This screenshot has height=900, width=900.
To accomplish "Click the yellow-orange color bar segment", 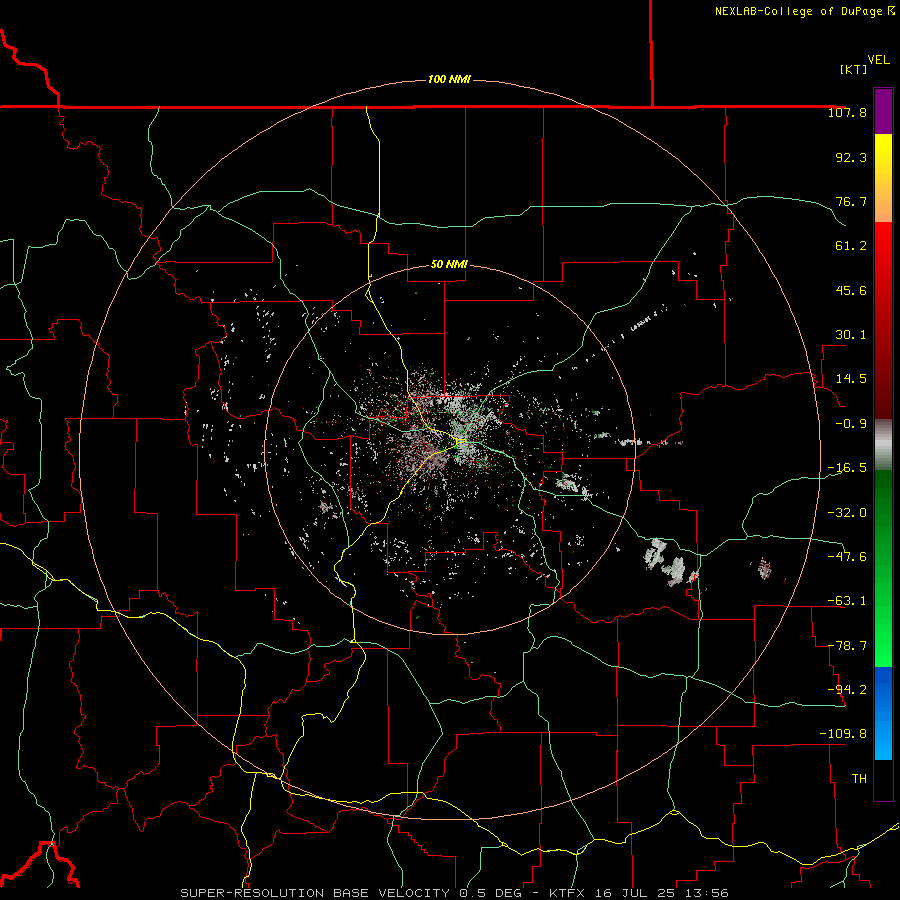I will coord(883,178).
